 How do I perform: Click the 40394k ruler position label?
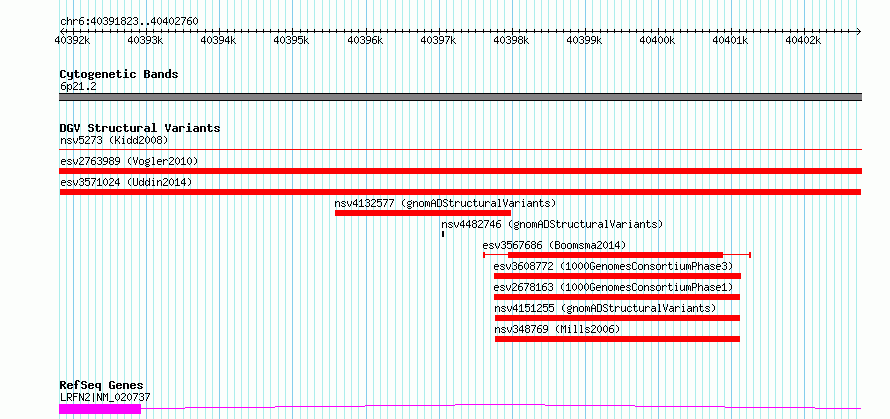point(219,40)
